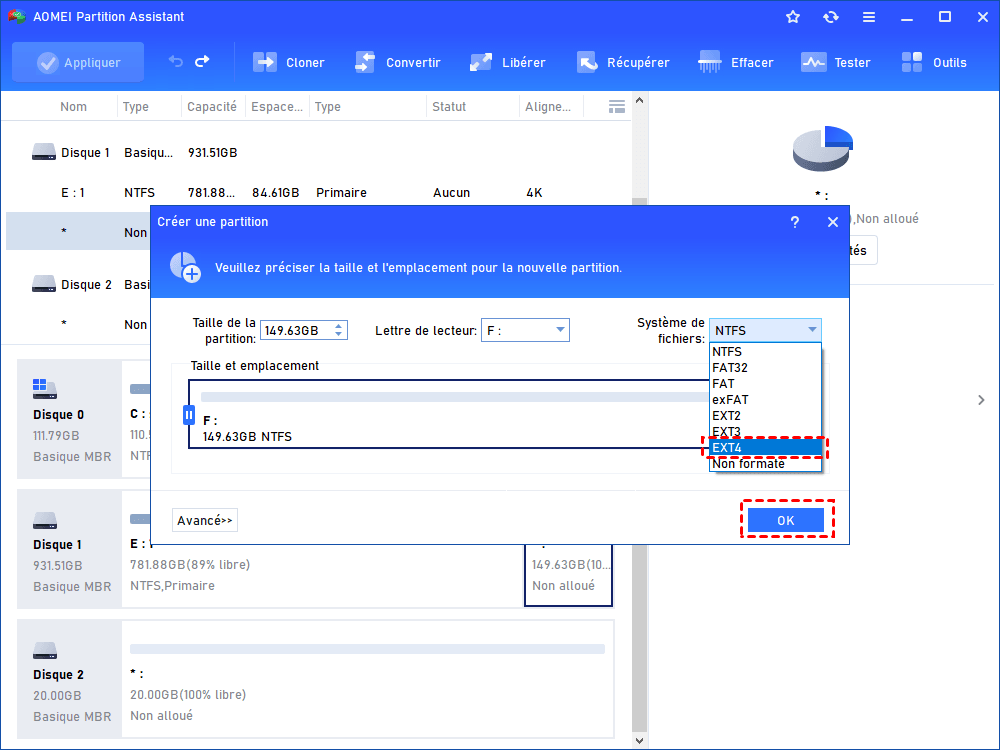Choose exFAT from the file system list
Image resolution: width=1000 pixels, height=750 pixels.
click(765, 400)
